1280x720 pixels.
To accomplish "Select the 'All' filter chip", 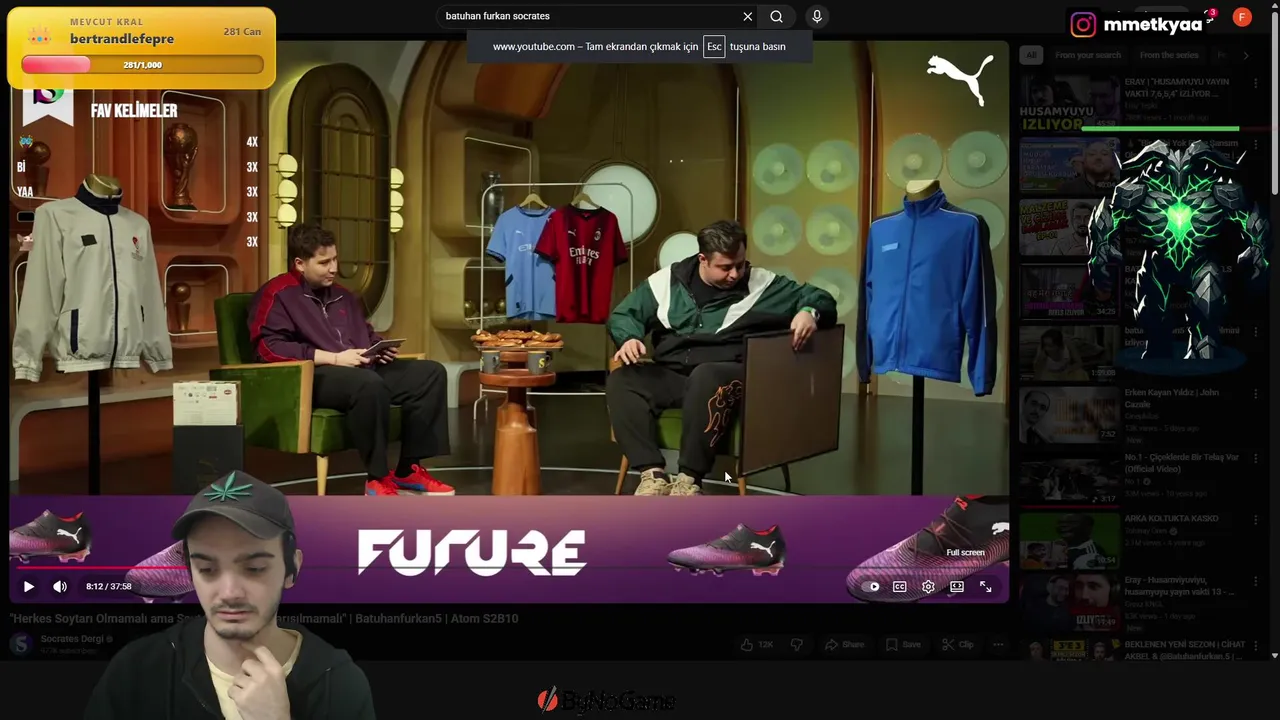I will click(x=1031, y=55).
